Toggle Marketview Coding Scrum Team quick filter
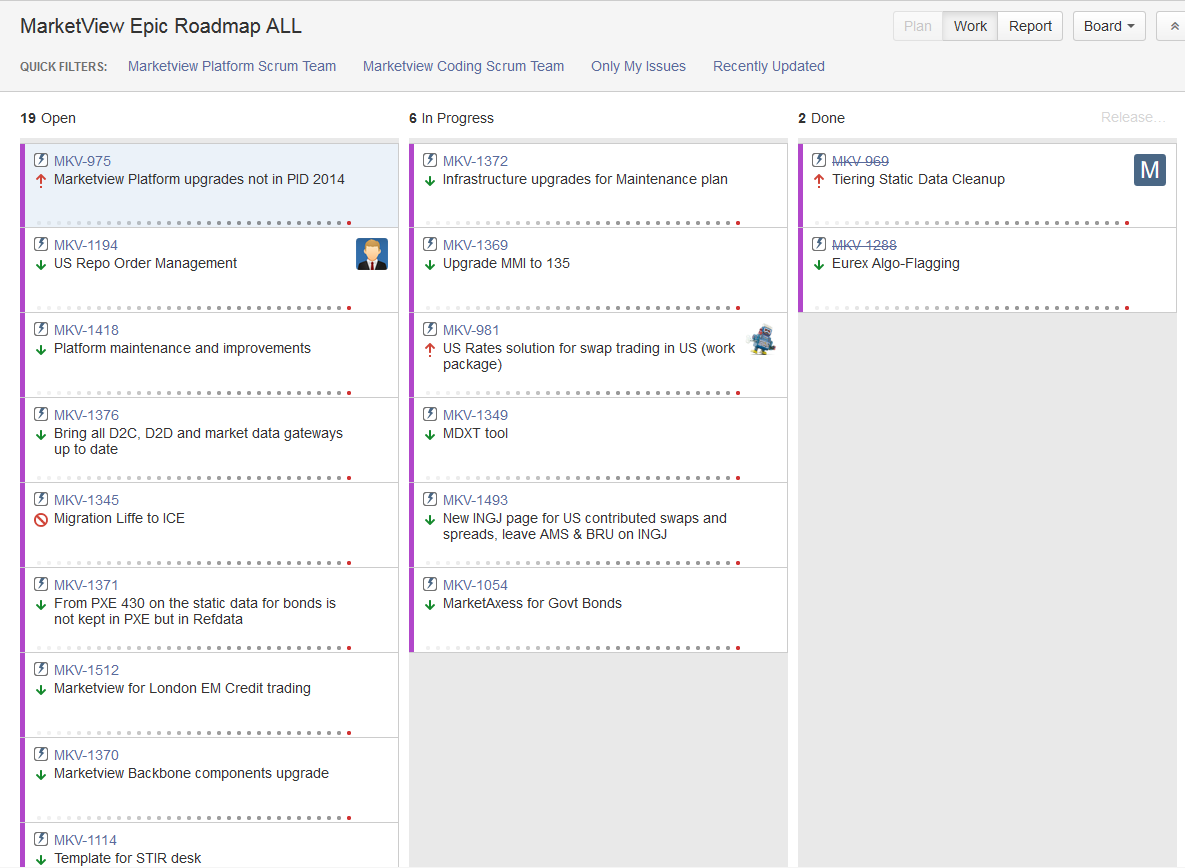Viewport: 1185px width, 868px height. point(463,66)
